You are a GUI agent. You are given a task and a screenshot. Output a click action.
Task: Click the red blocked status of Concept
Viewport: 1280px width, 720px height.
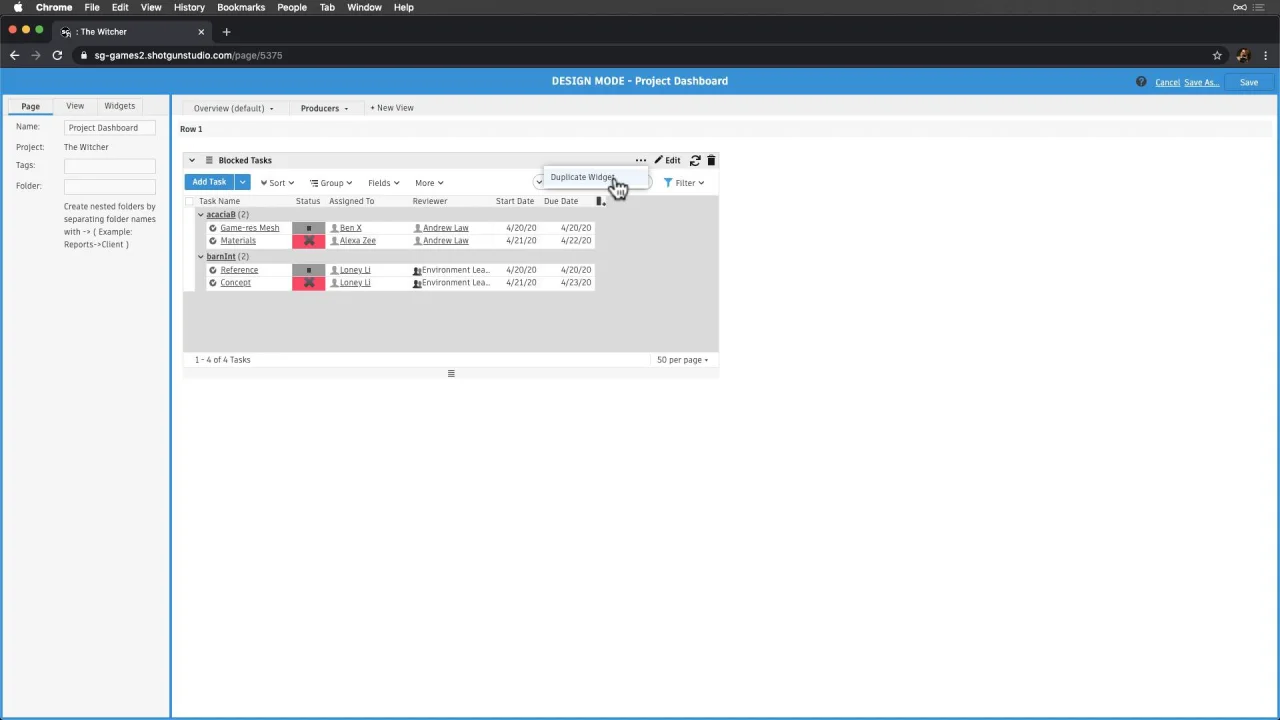tap(308, 283)
